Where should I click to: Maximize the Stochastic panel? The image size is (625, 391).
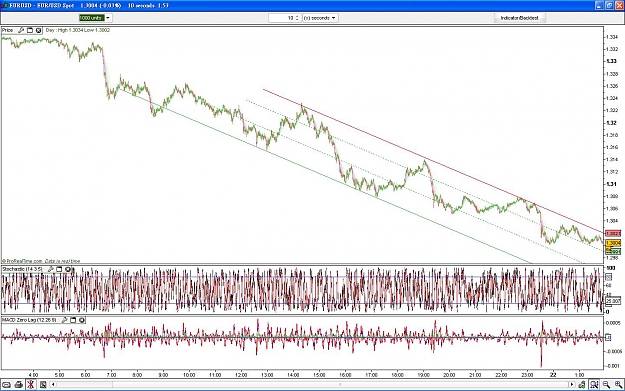(59, 269)
